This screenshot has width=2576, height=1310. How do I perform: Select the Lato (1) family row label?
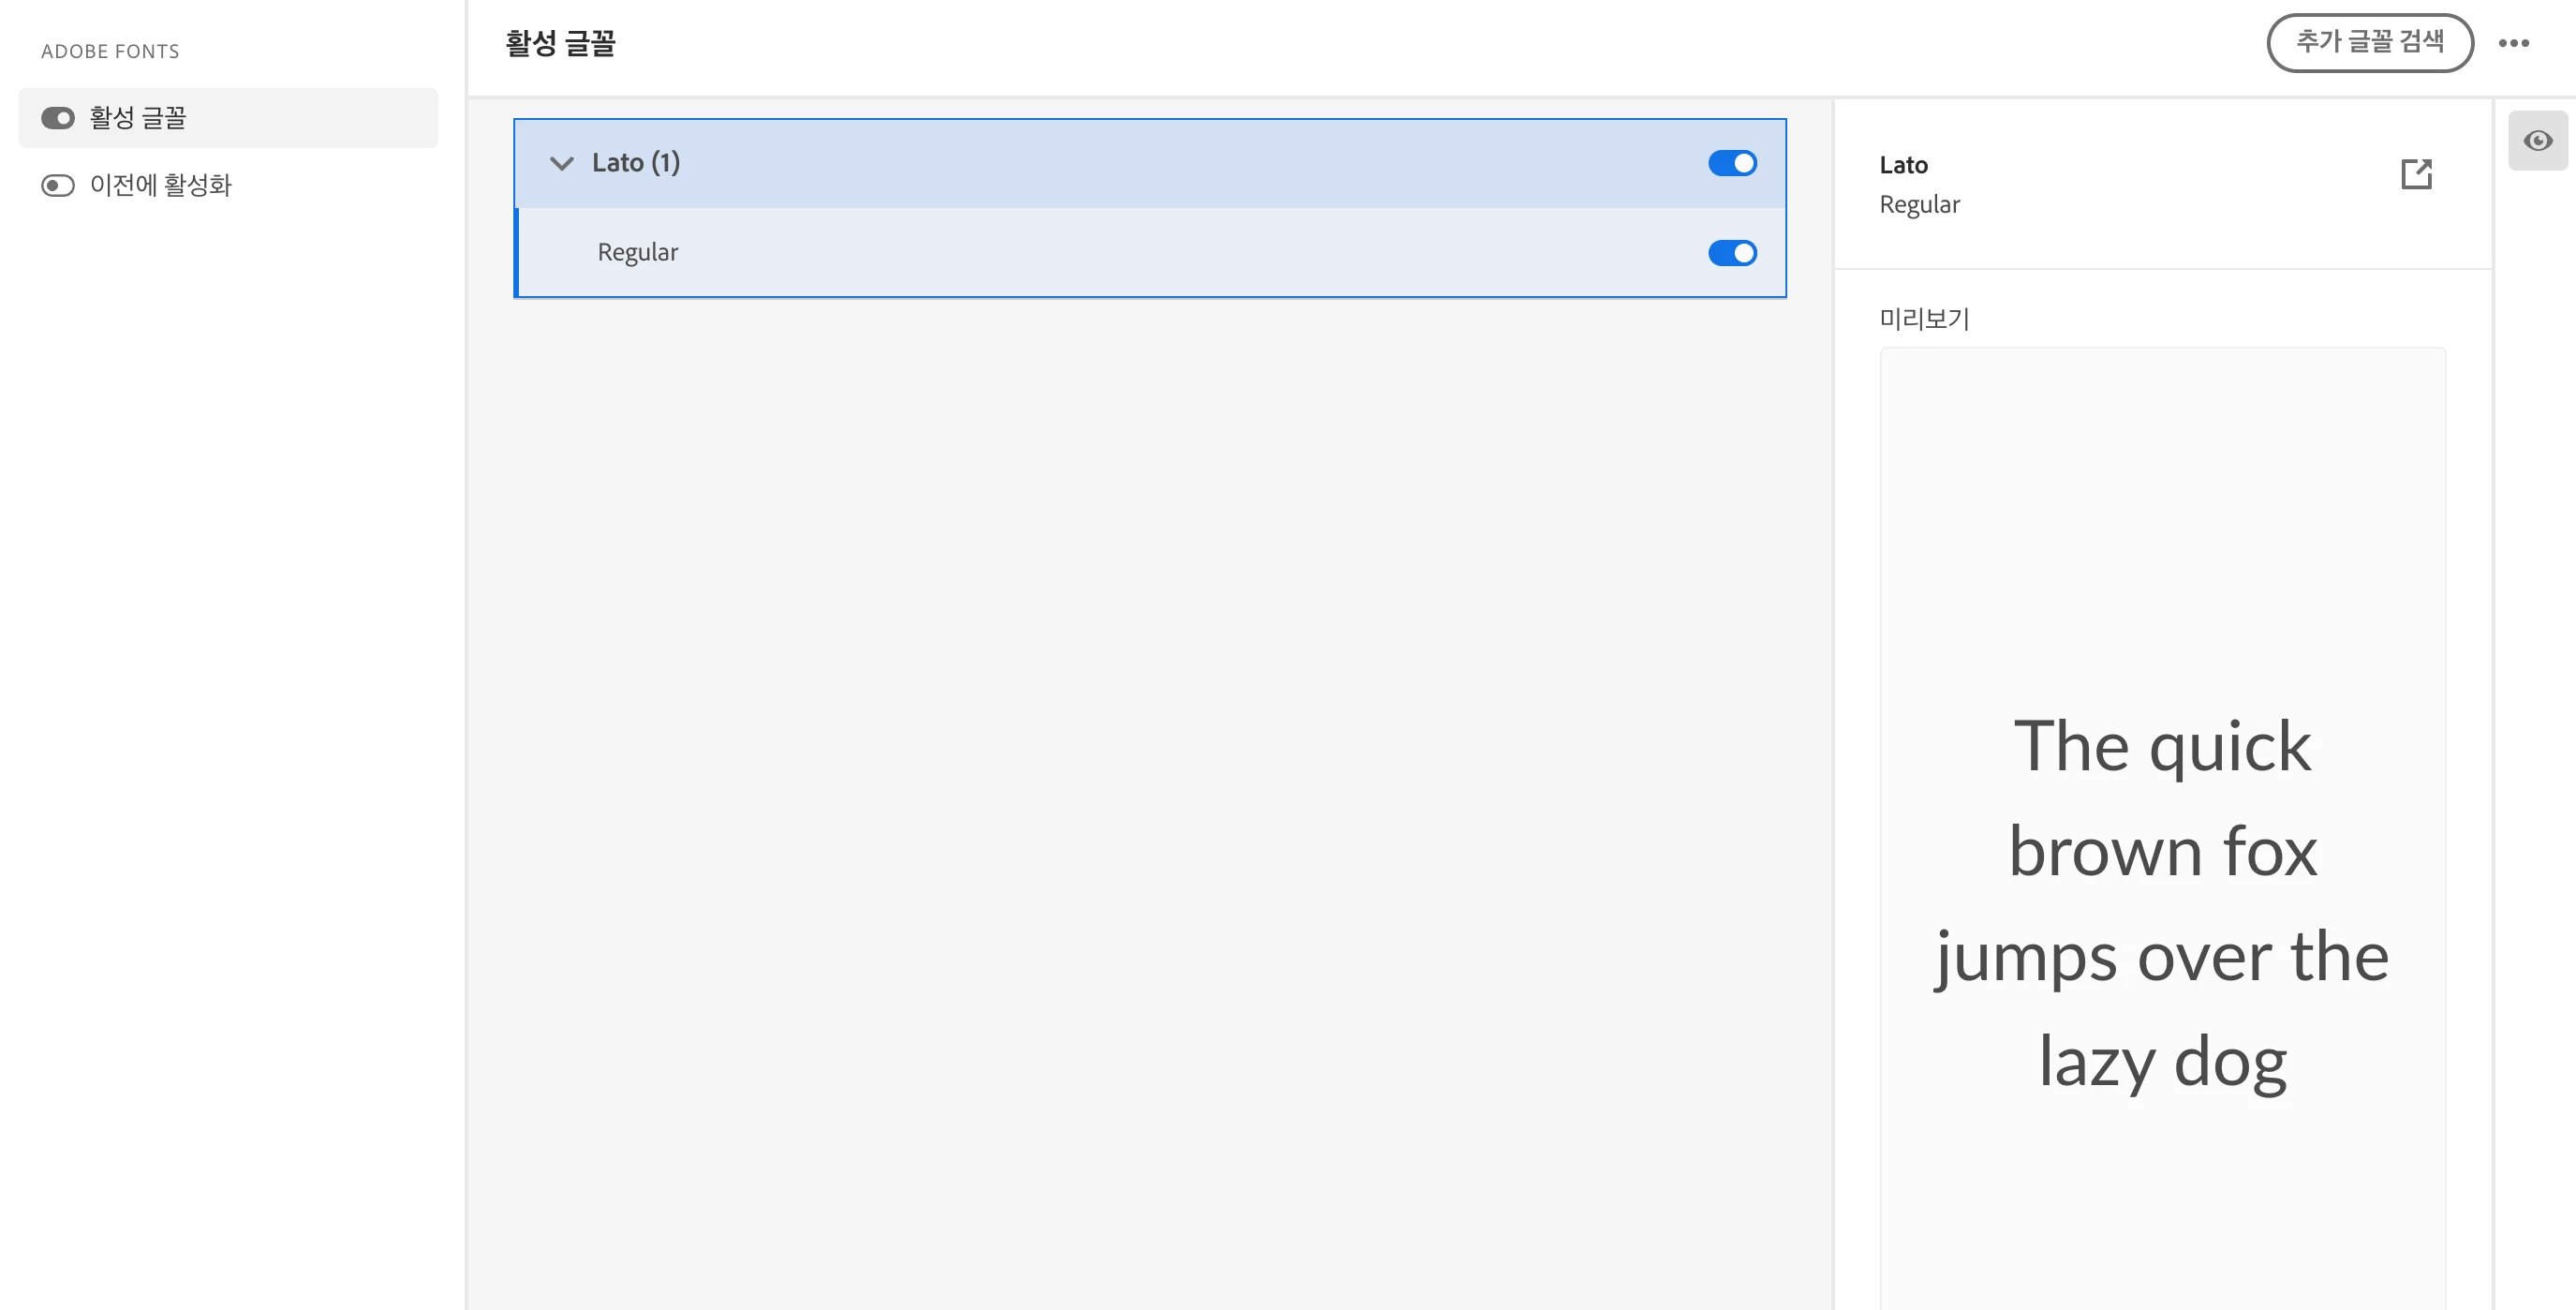click(x=636, y=163)
